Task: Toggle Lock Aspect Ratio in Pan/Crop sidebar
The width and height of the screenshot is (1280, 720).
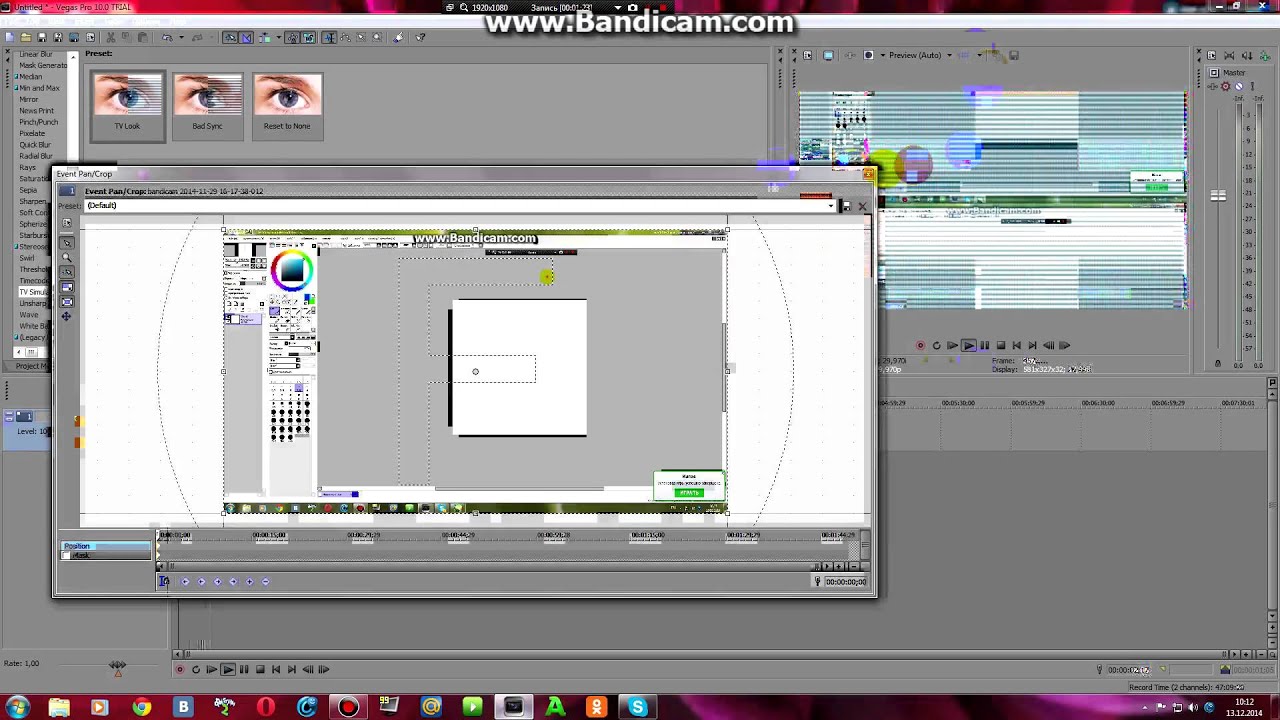Action: (67, 287)
